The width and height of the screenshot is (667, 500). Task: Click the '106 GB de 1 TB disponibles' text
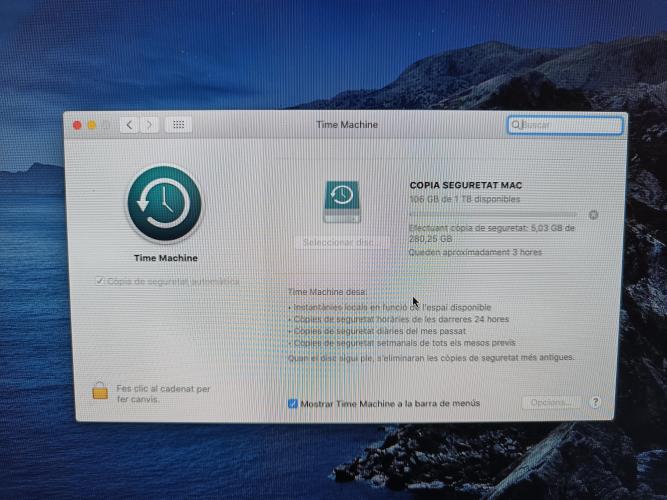click(465, 199)
